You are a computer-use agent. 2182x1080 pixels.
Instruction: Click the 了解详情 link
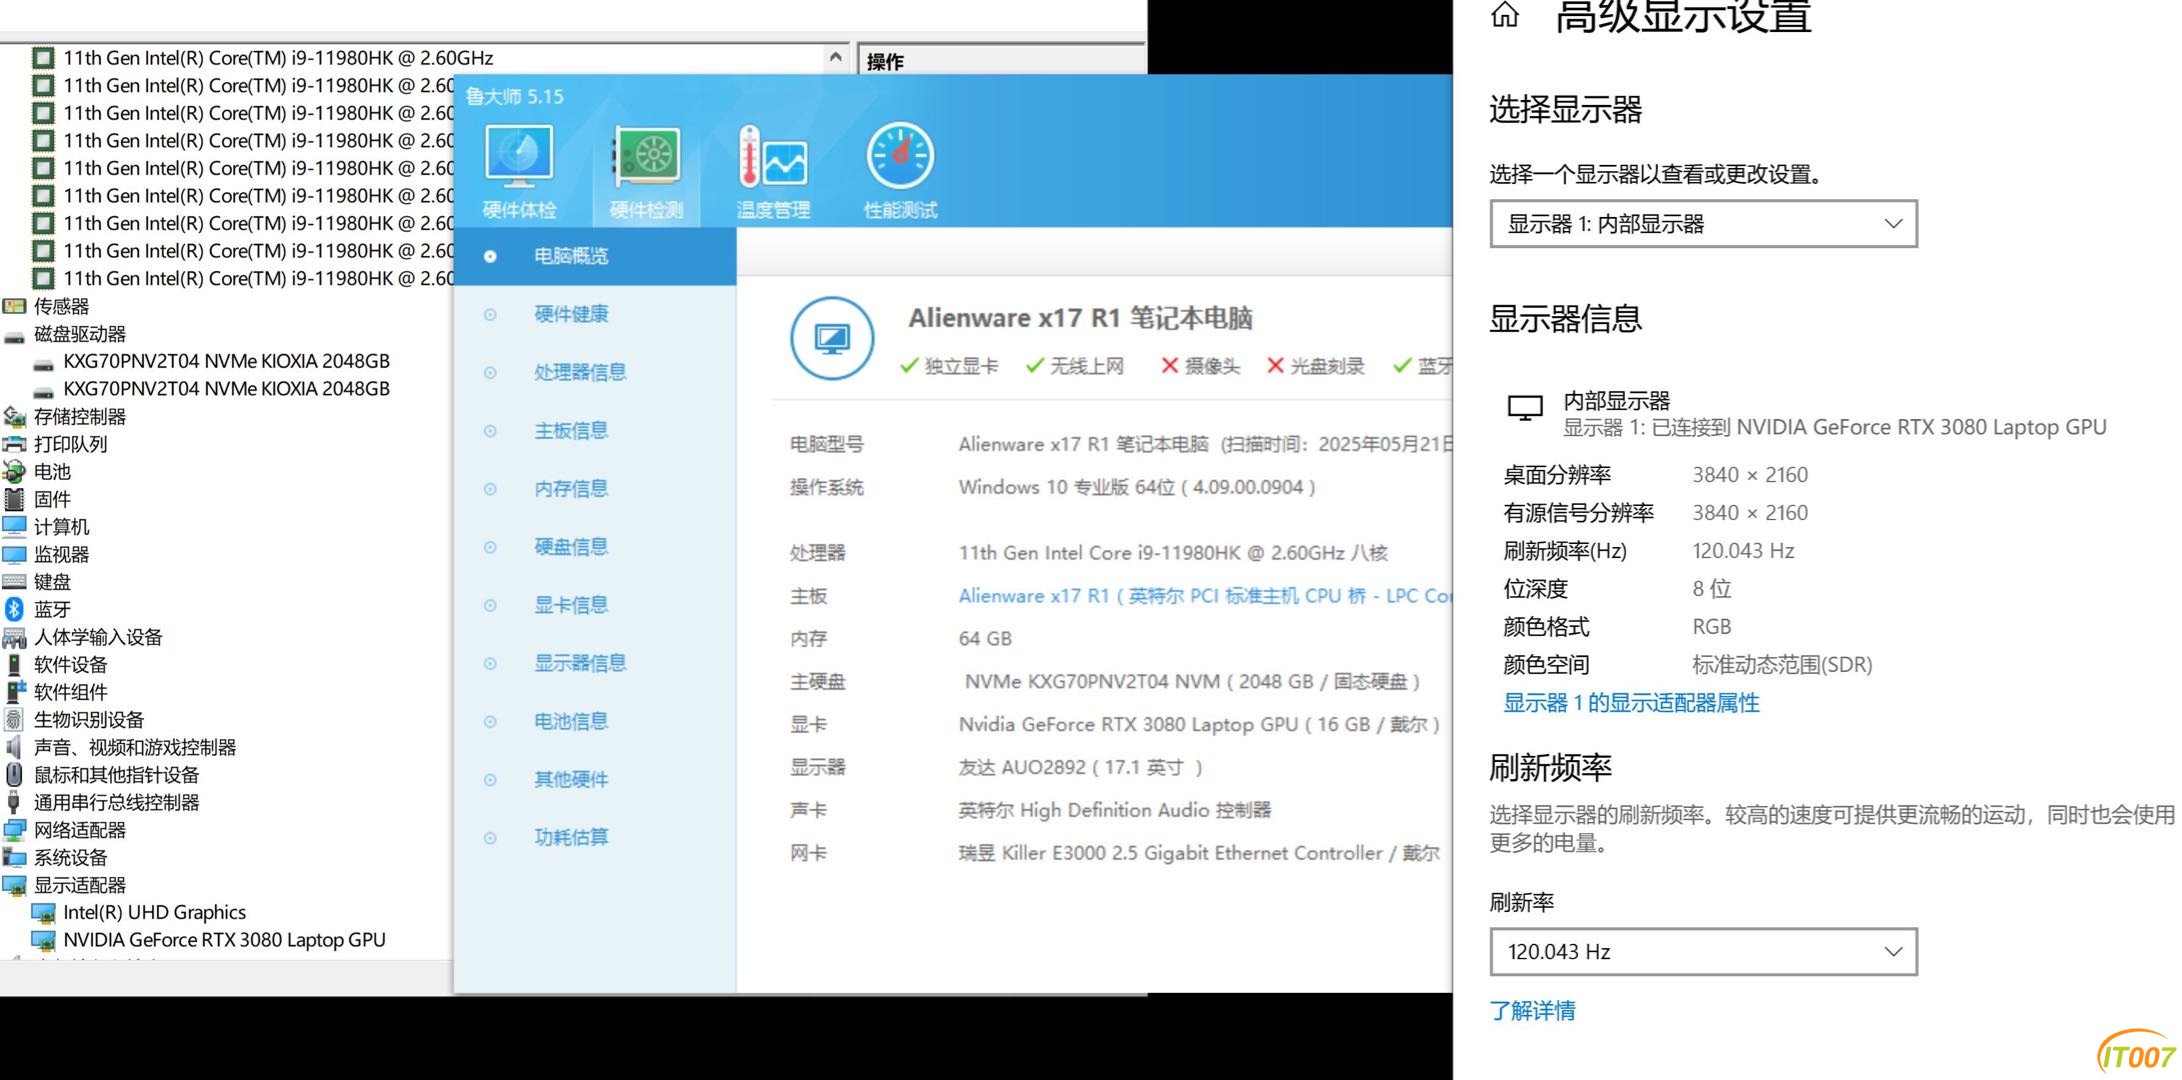[1532, 1010]
